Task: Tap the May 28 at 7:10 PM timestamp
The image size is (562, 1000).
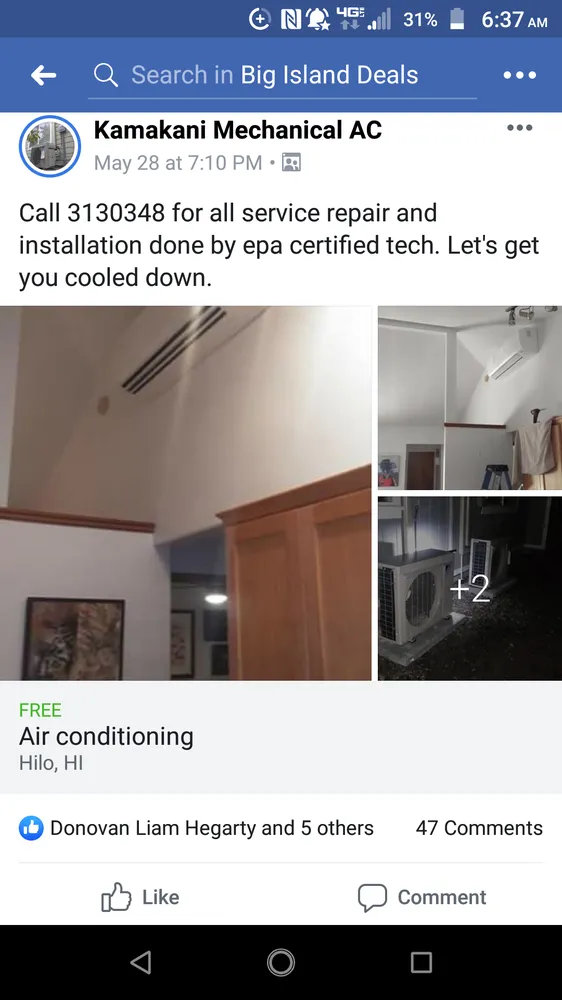Action: point(178,163)
